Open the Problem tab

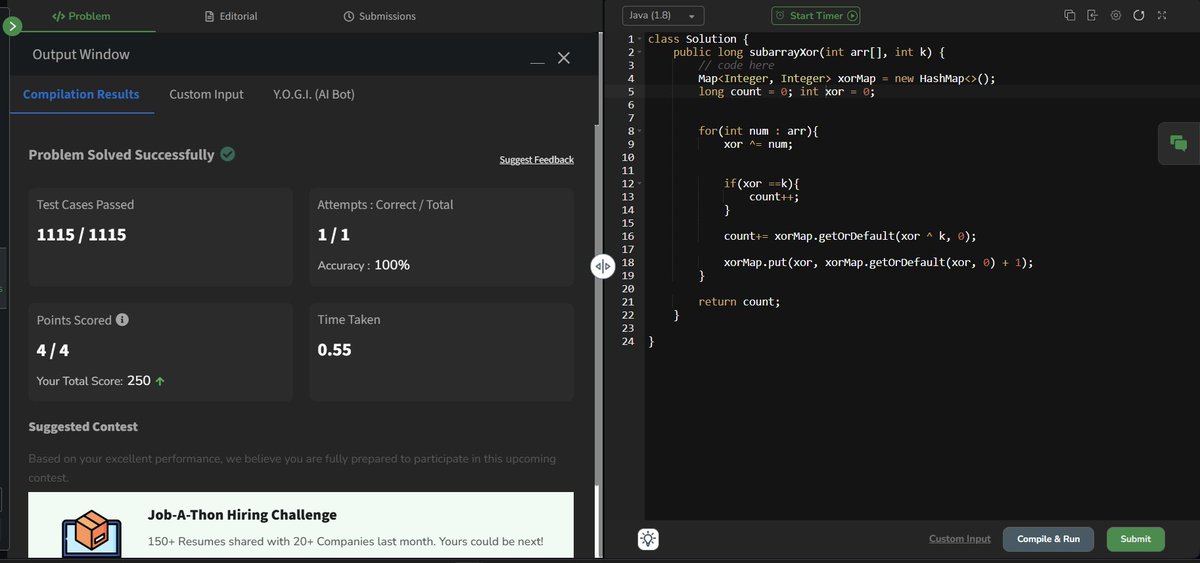[81, 16]
